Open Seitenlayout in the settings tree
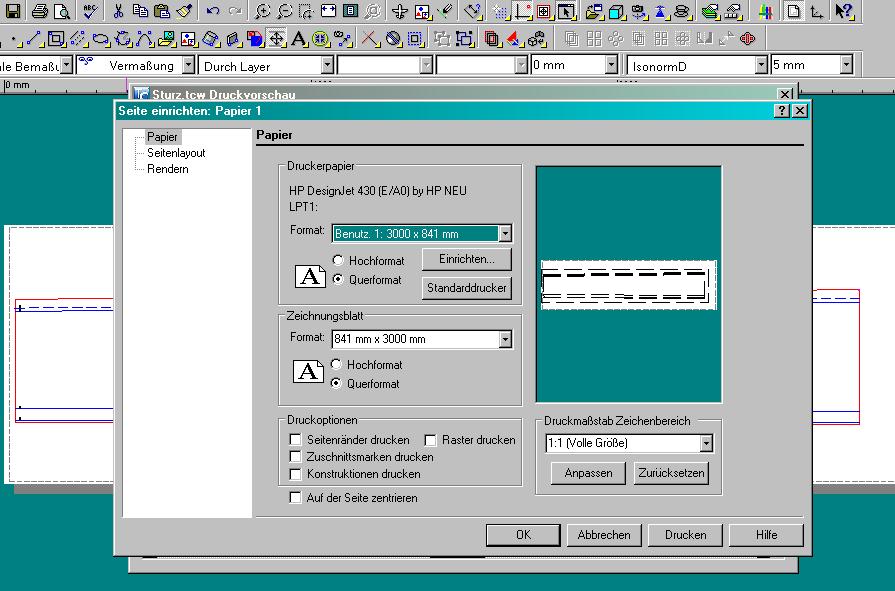The image size is (895, 591). [176, 153]
